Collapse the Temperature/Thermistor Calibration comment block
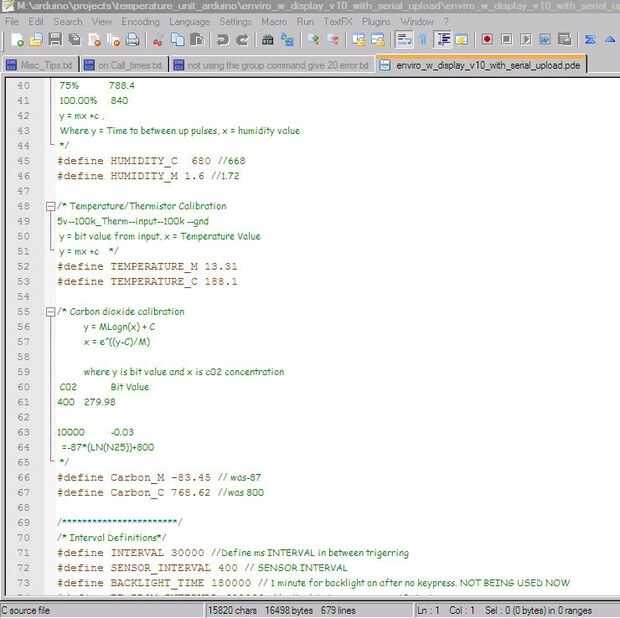The height and width of the screenshot is (618, 620). click(x=49, y=206)
